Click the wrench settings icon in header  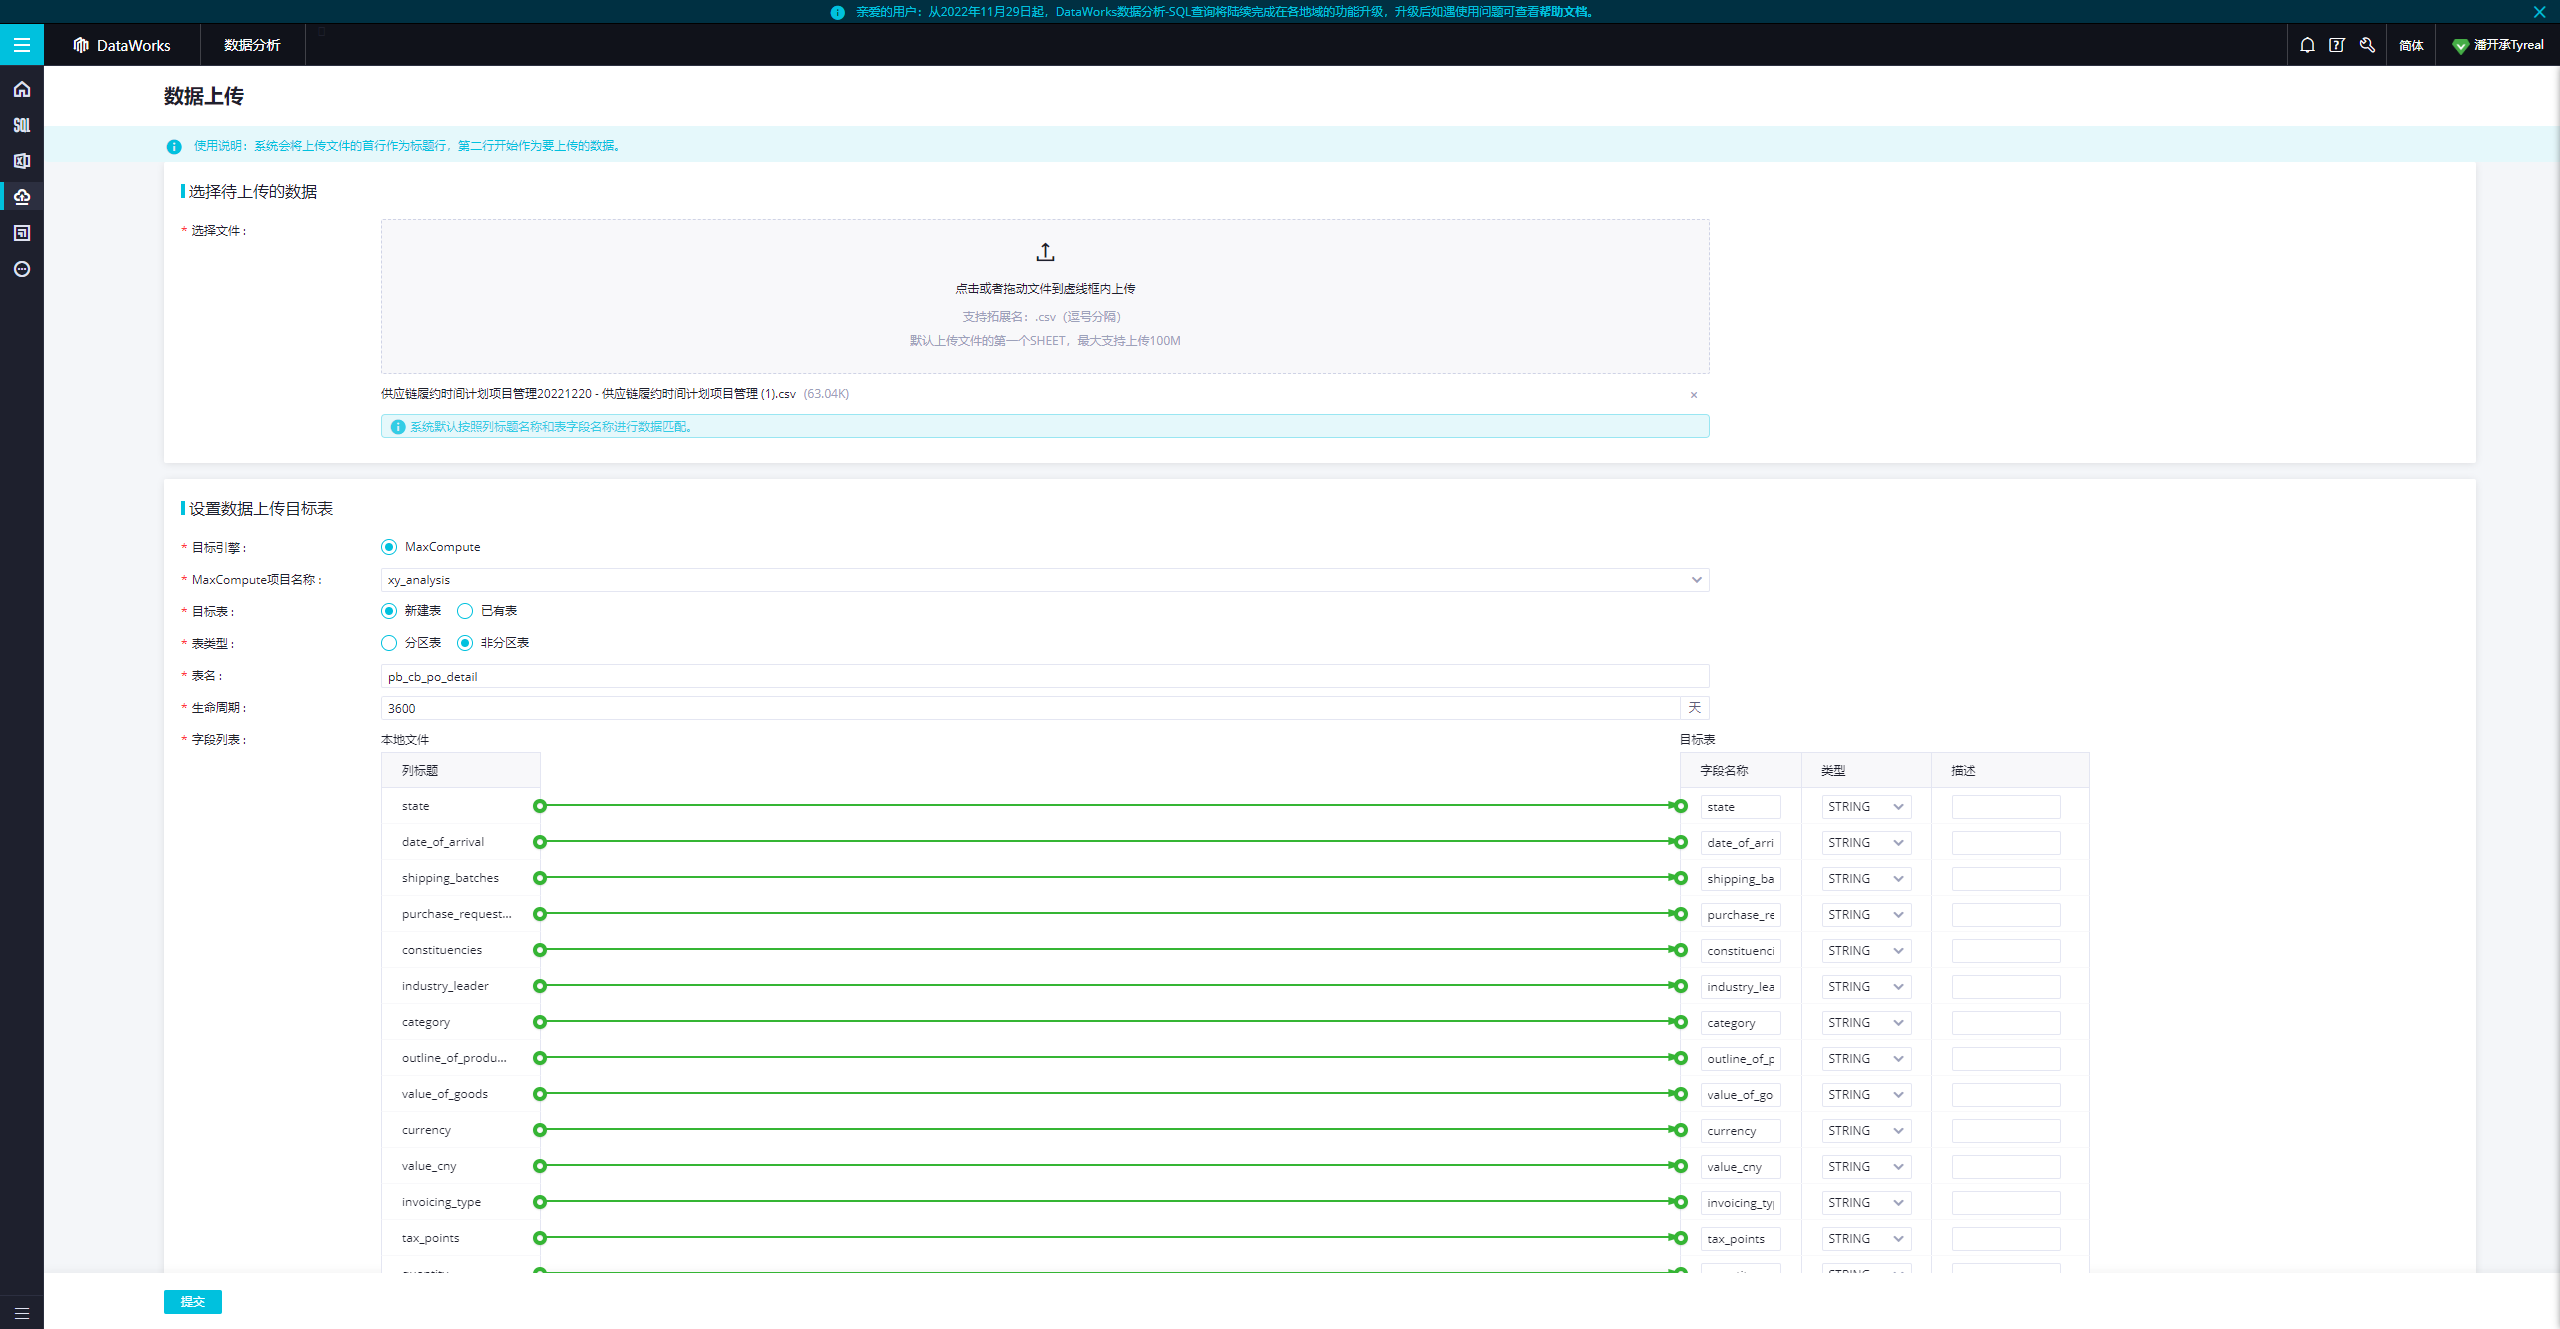(2367, 45)
